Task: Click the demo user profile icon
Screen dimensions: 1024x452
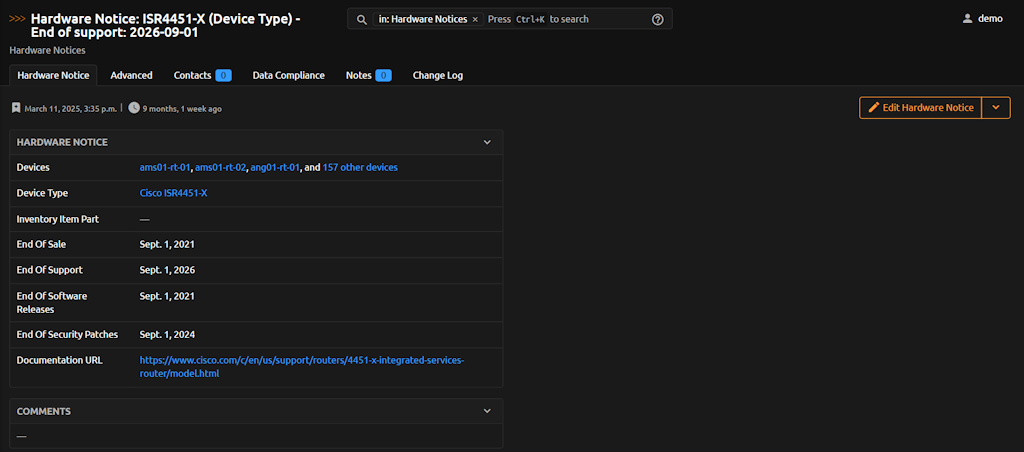Action: coord(967,19)
